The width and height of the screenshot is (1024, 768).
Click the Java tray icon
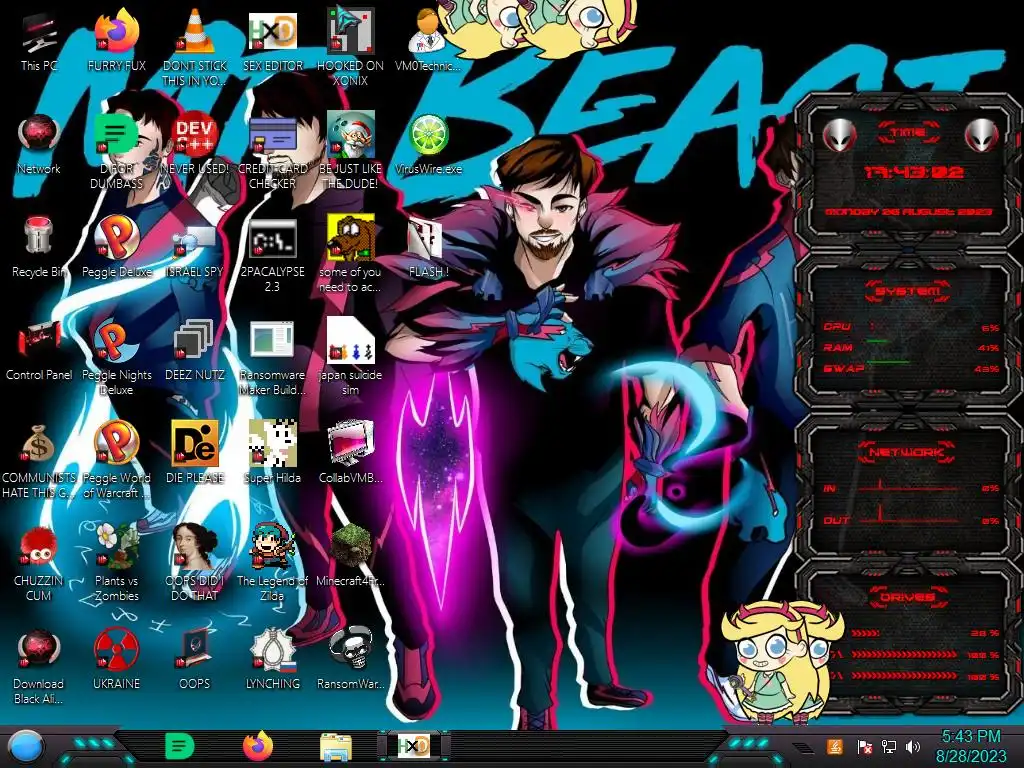pyautogui.click(x=834, y=746)
